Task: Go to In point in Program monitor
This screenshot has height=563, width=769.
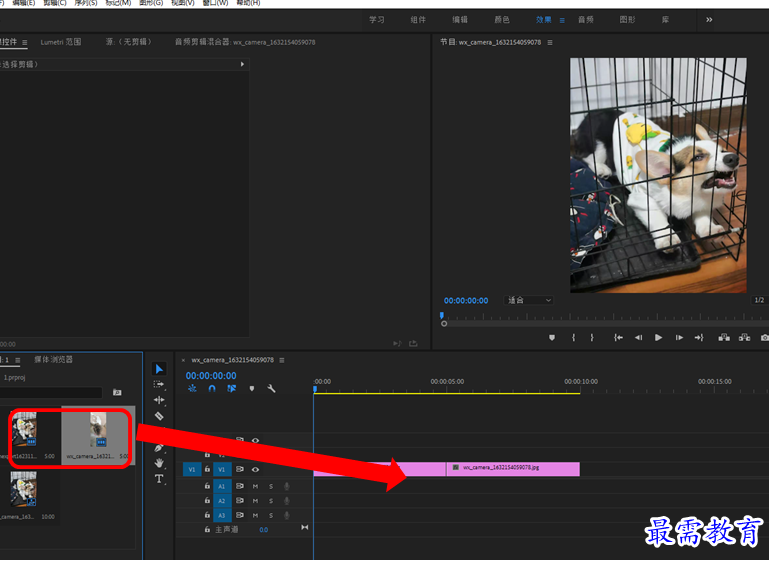Action: click(x=618, y=337)
